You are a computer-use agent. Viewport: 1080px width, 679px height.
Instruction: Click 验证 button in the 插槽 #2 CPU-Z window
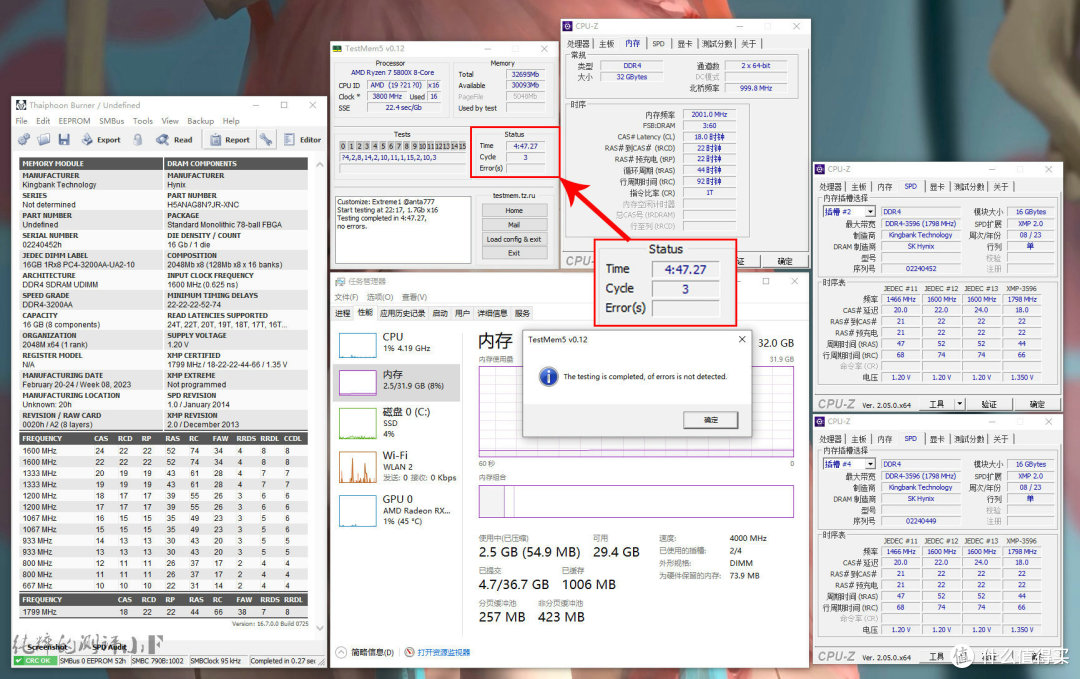989,404
